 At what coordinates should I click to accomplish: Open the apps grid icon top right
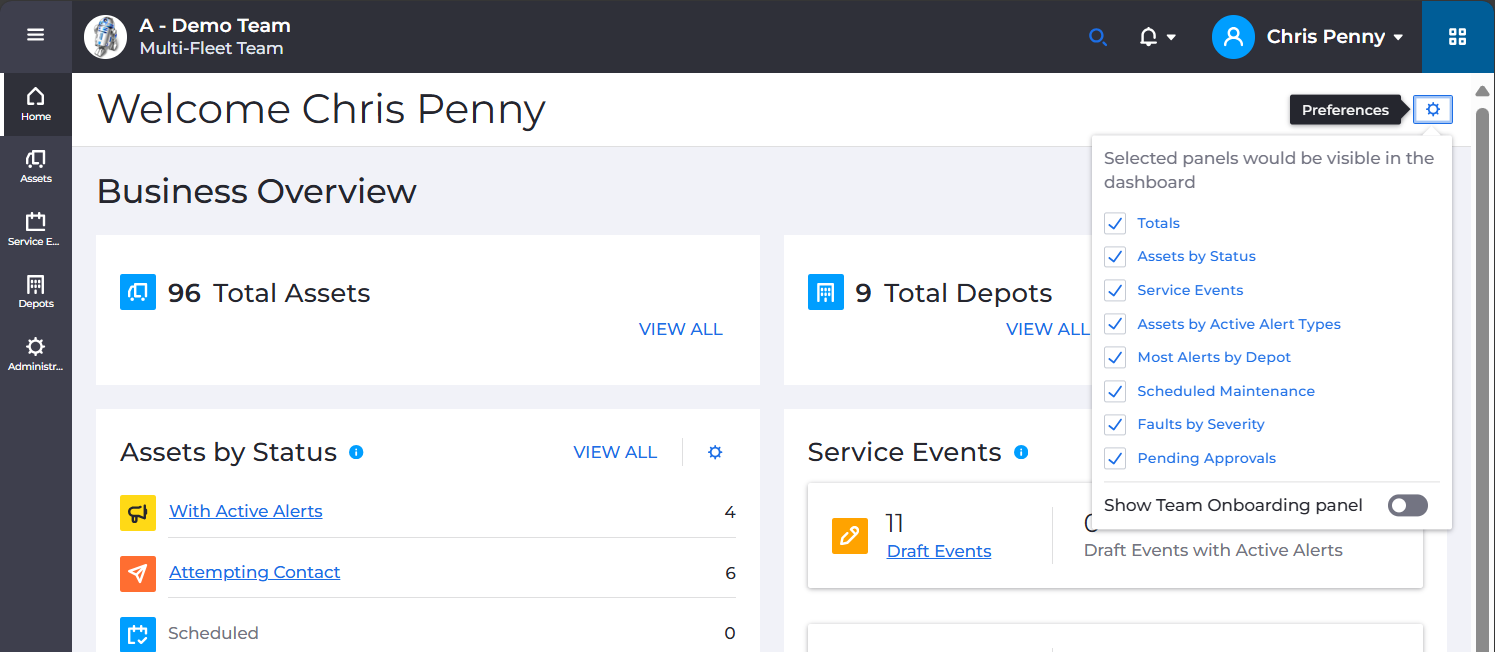[1457, 36]
